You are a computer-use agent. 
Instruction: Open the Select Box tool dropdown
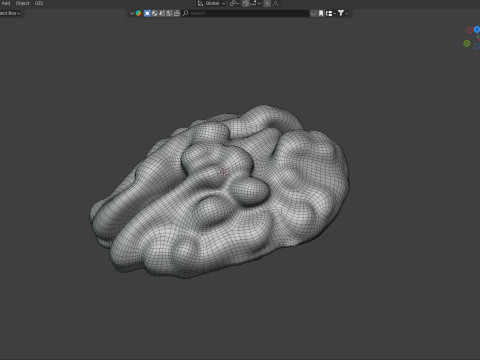[x=10, y=13]
